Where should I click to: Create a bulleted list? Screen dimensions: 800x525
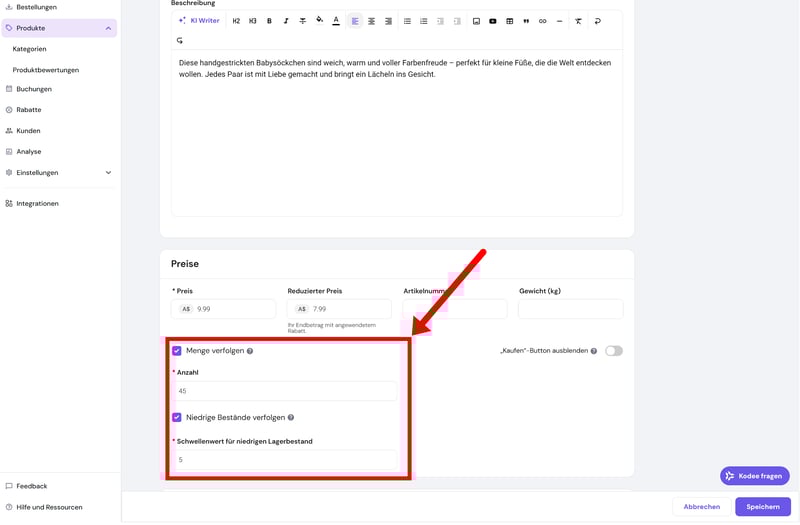[407, 21]
